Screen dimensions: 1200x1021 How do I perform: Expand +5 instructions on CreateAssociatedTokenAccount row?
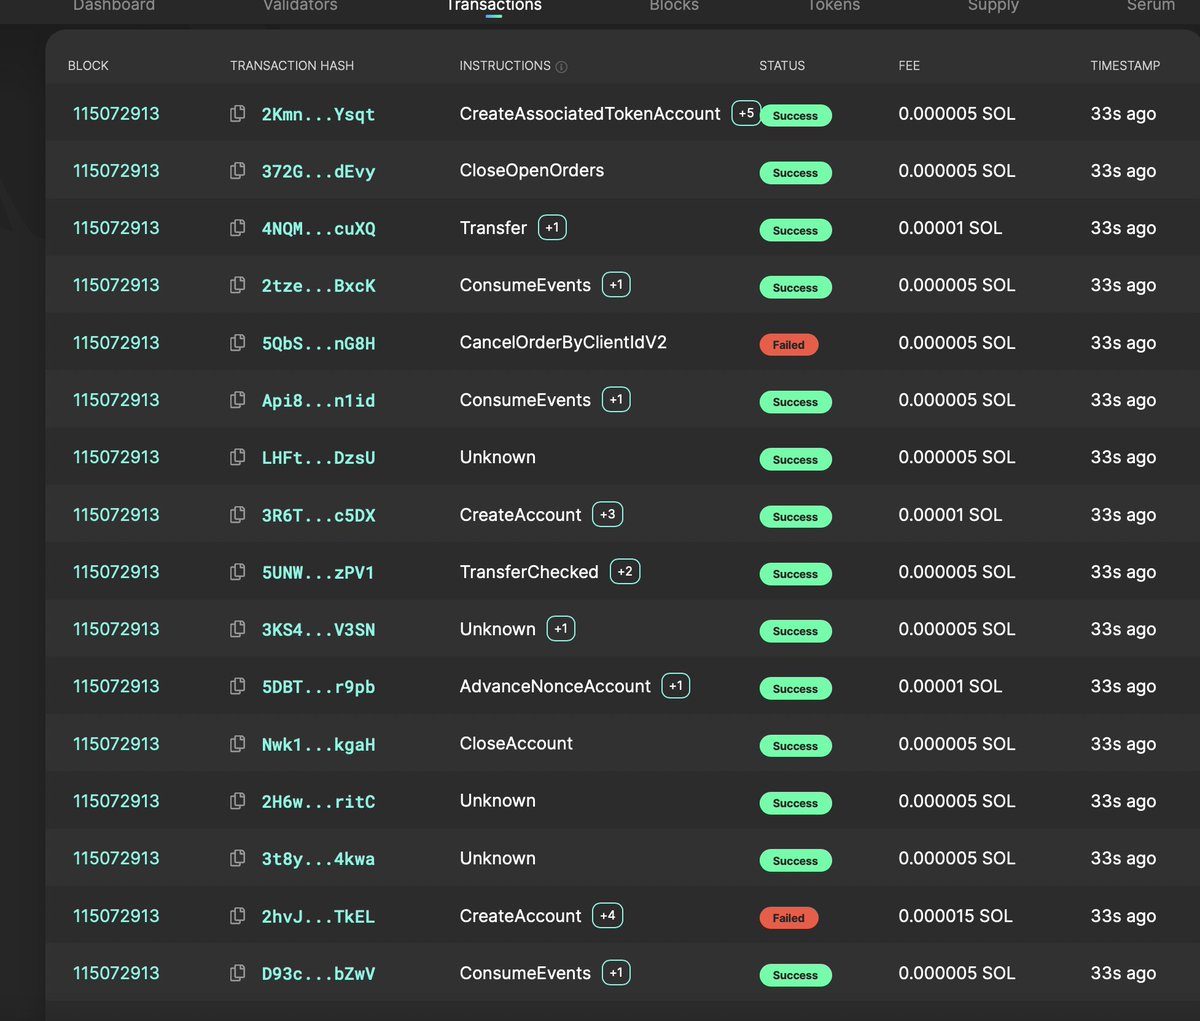[x=746, y=113]
